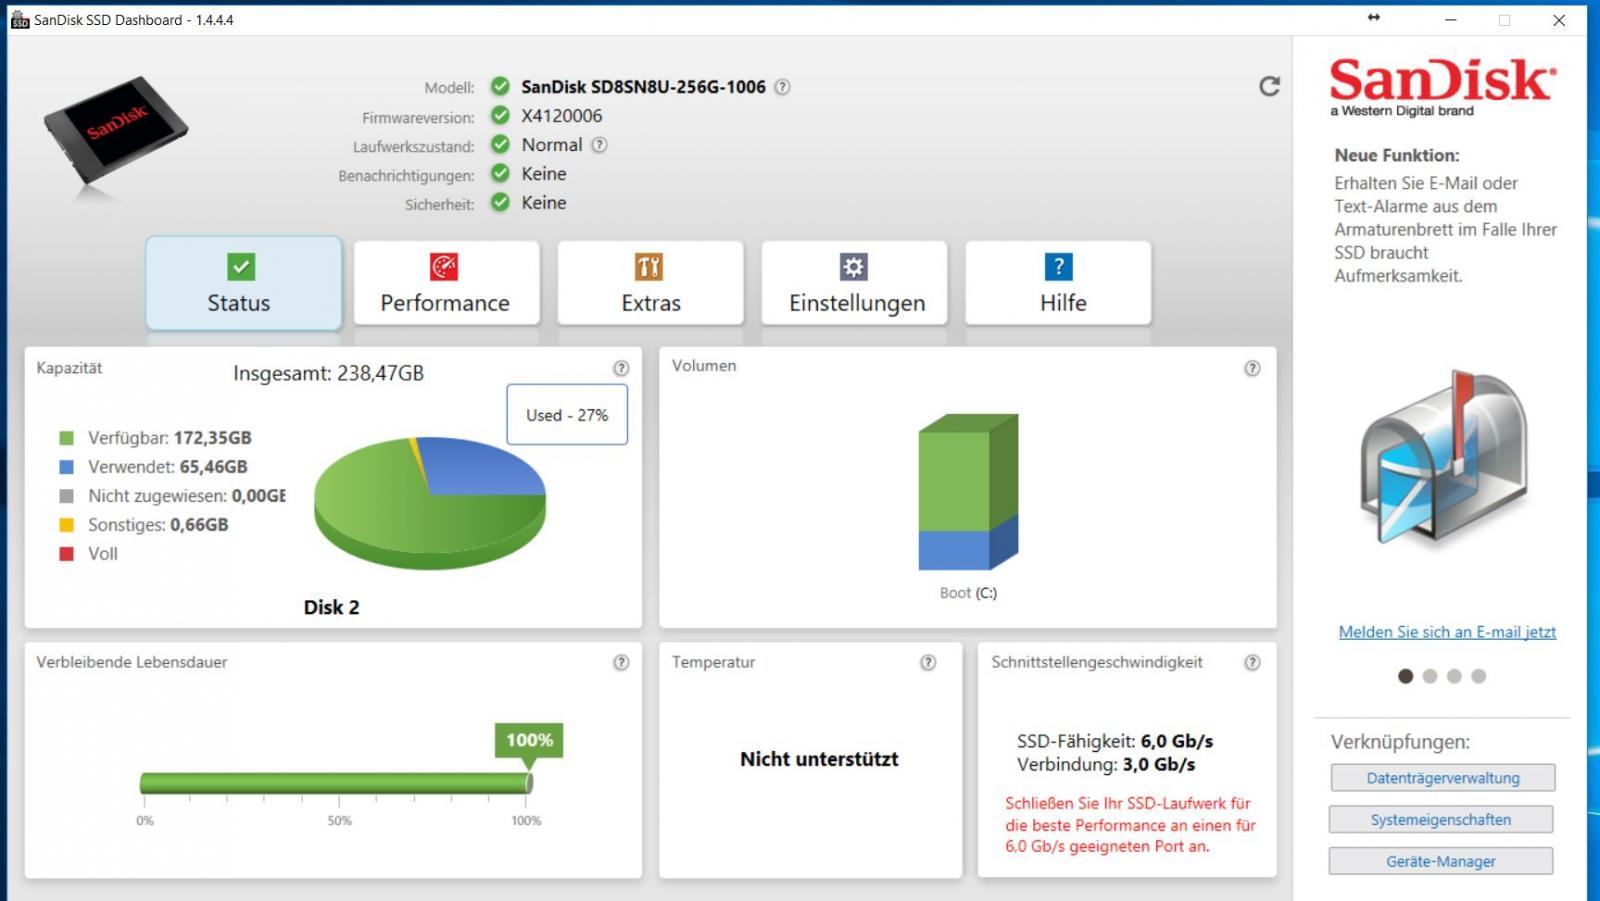Viewport: 1600px width, 901px height.
Task: Click the 100% life indicator label
Action: [529, 740]
